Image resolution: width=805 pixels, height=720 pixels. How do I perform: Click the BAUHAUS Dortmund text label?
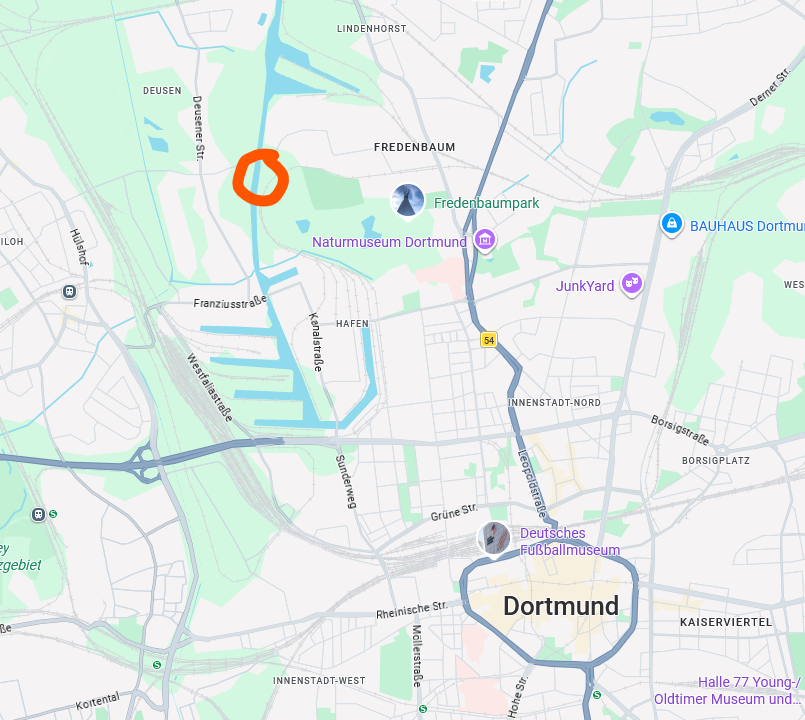tap(747, 226)
